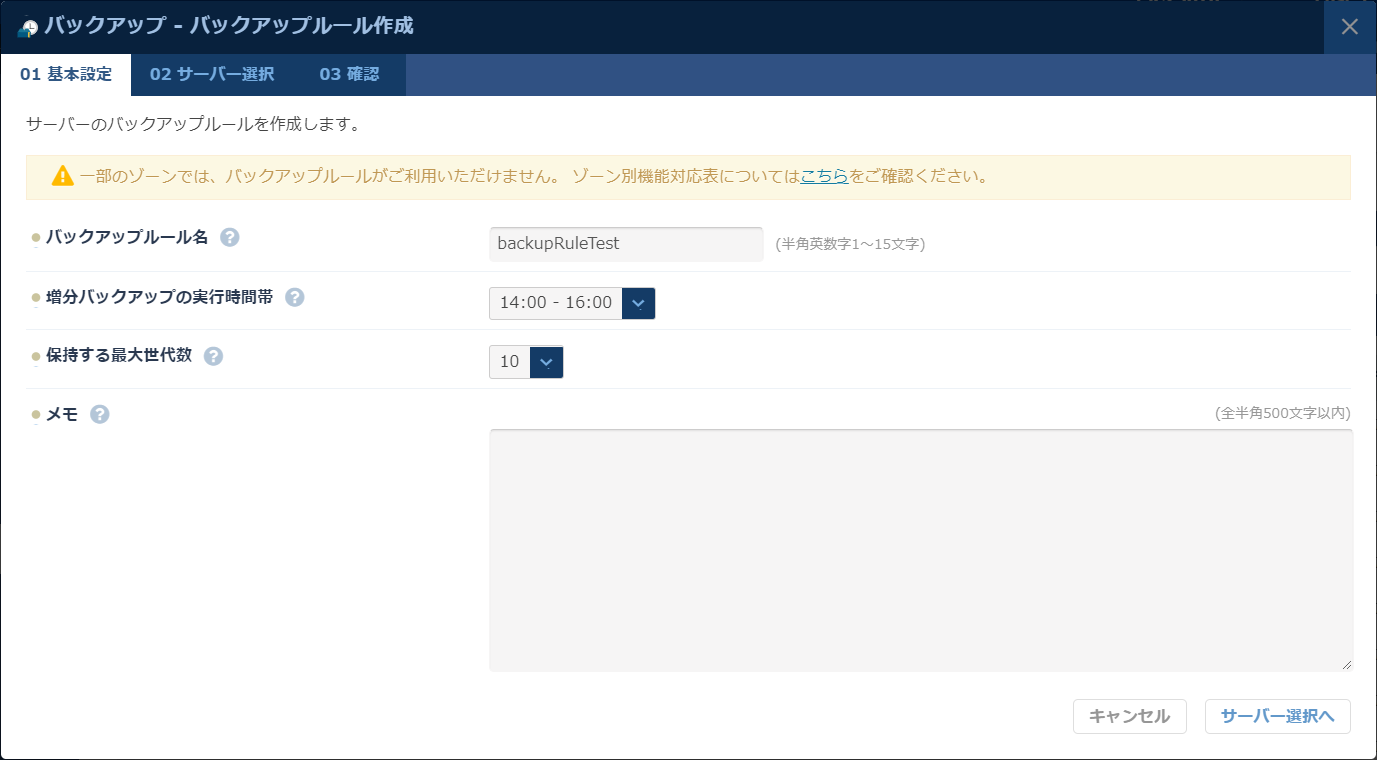1377x760 pixels.
Task: Switch to the 02 サーバー選択 tab
Action: tap(210, 75)
